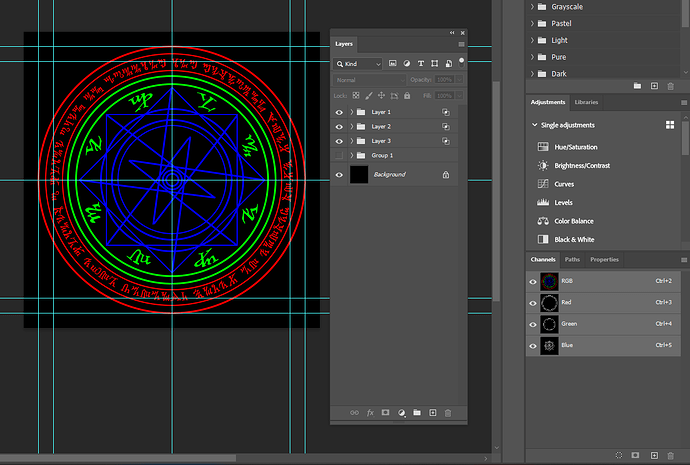Open the Channels panel menu
This screenshot has height=465, width=690.
[x=684, y=260]
